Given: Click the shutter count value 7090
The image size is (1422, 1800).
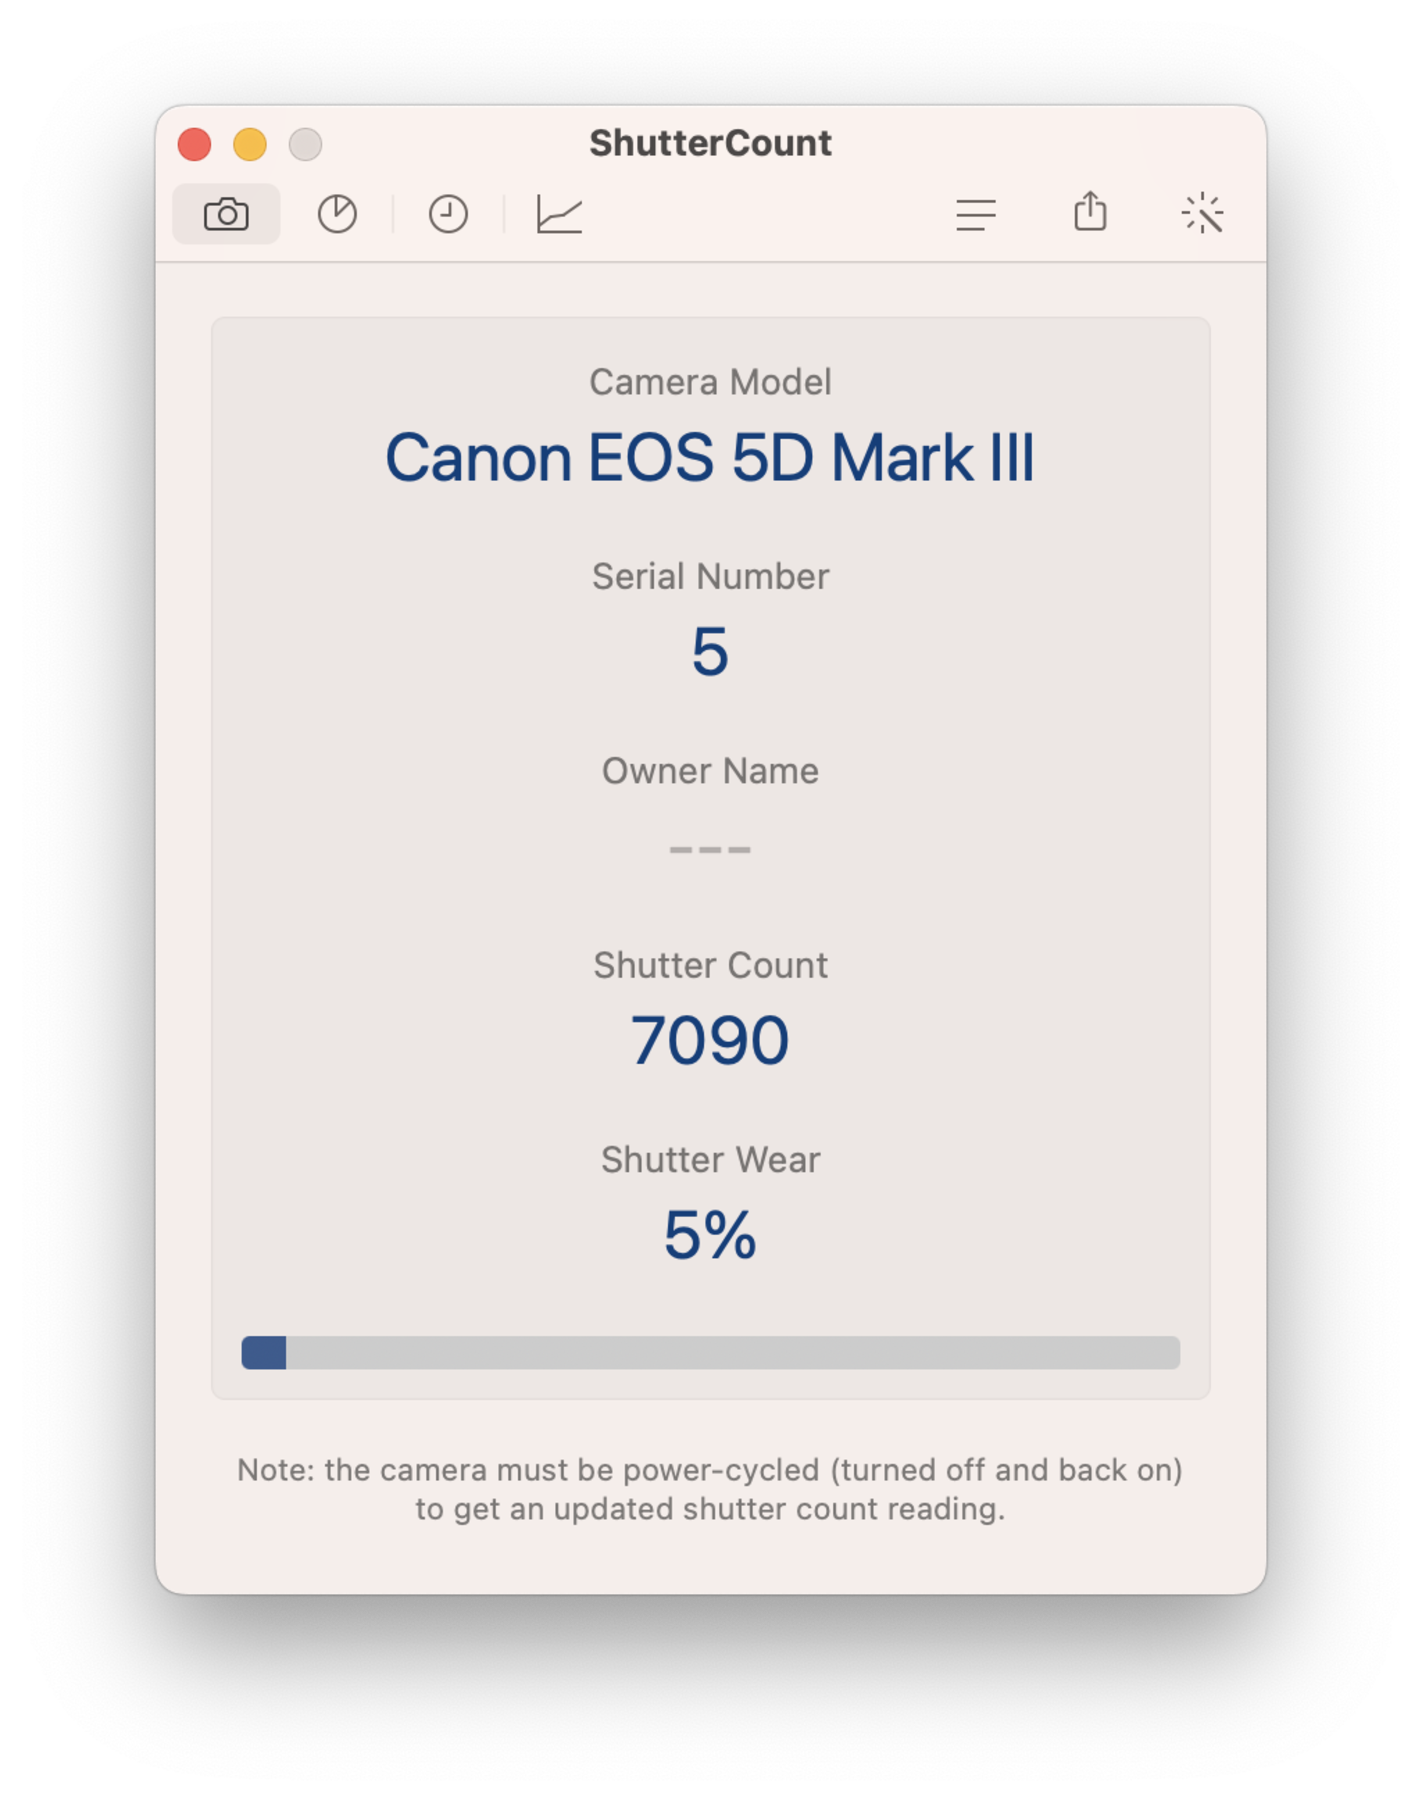Looking at the screenshot, I should [710, 1041].
